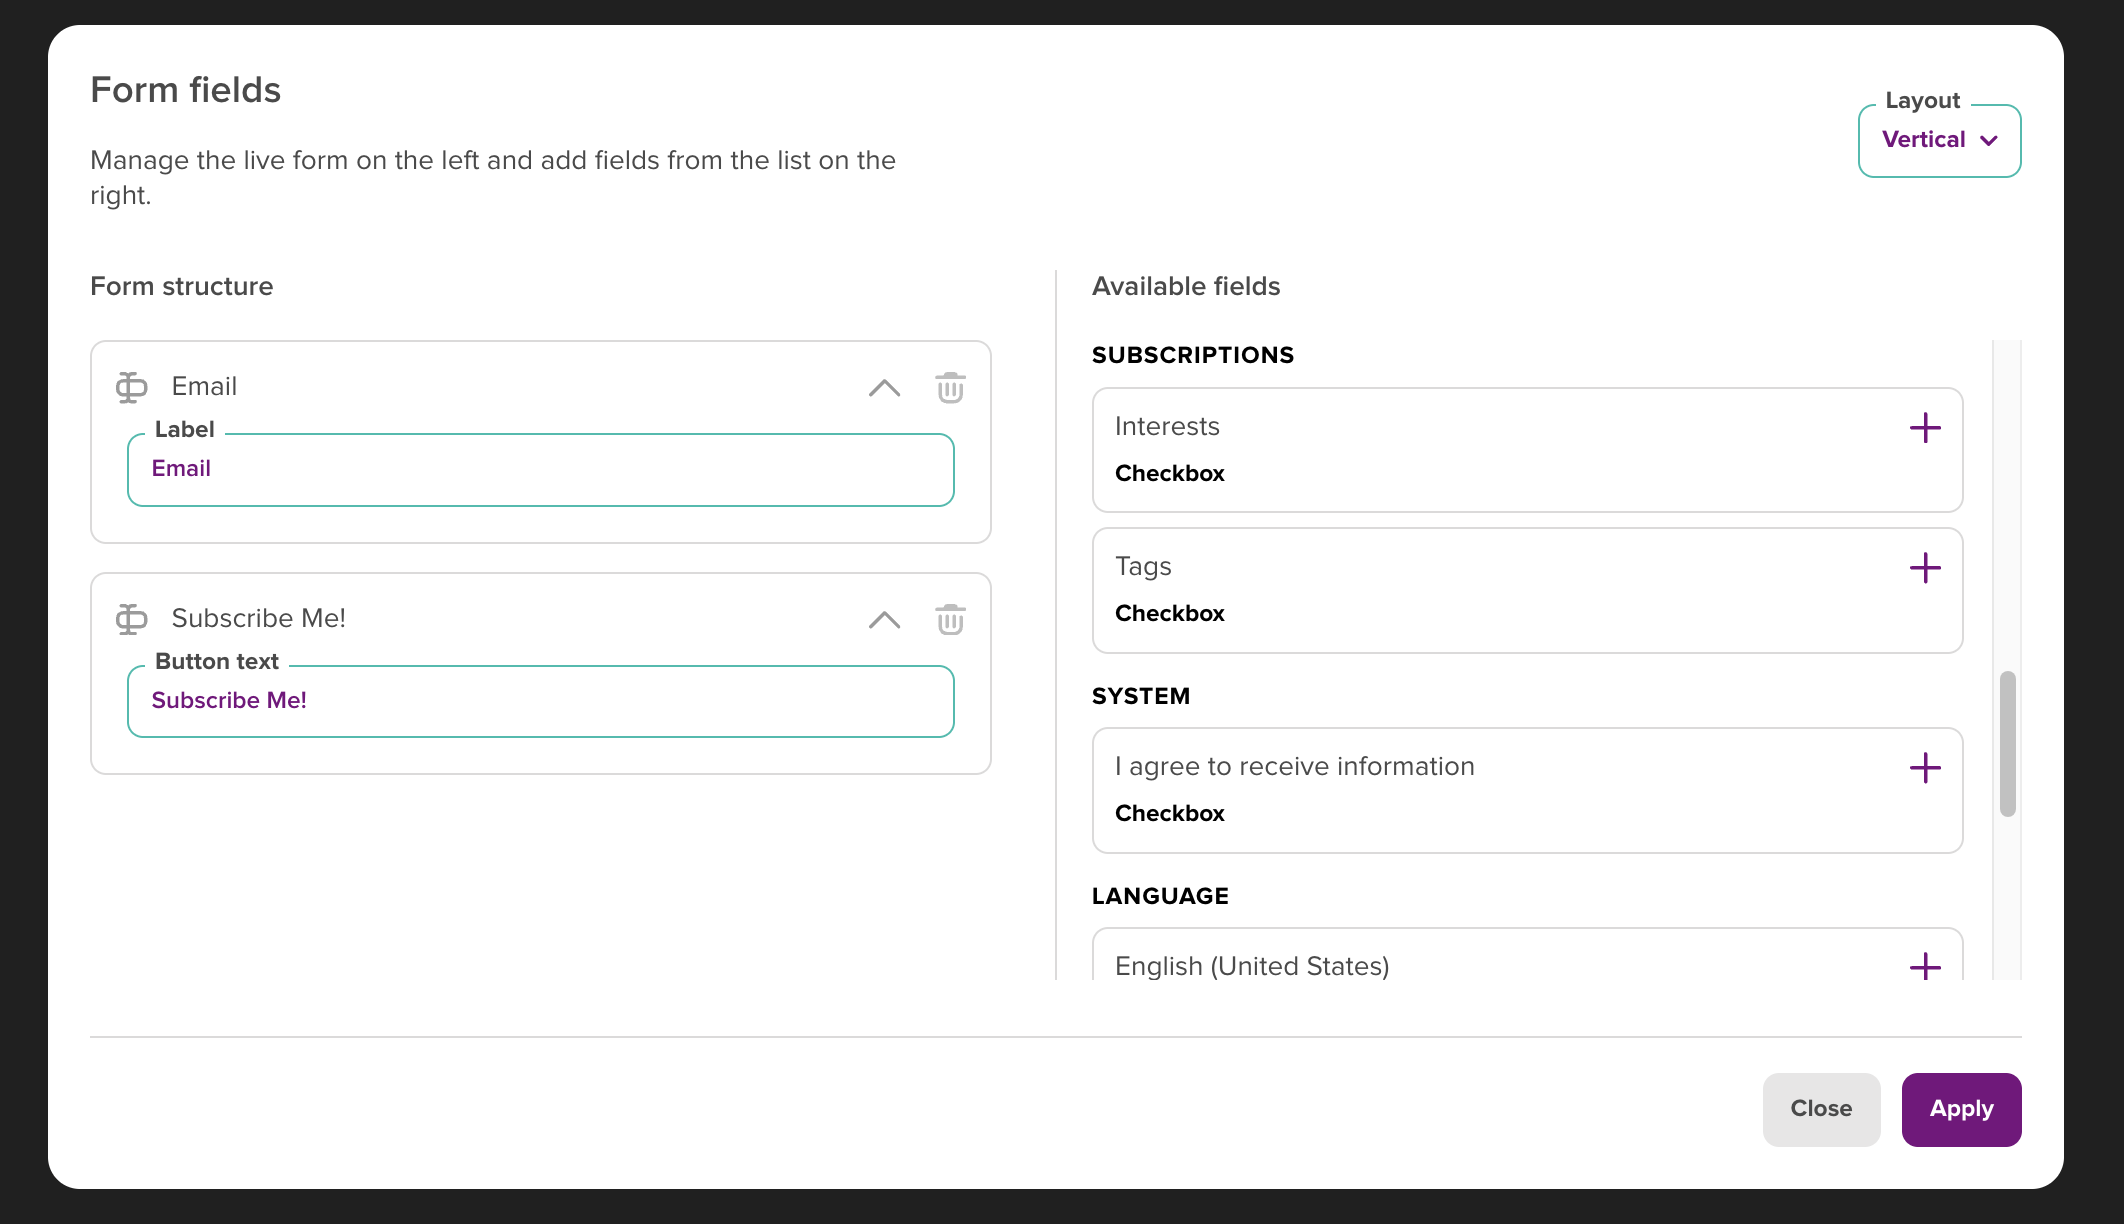The image size is (2124, 1224).
Task: Click the Tags field name text
Action: [1143, 567]
